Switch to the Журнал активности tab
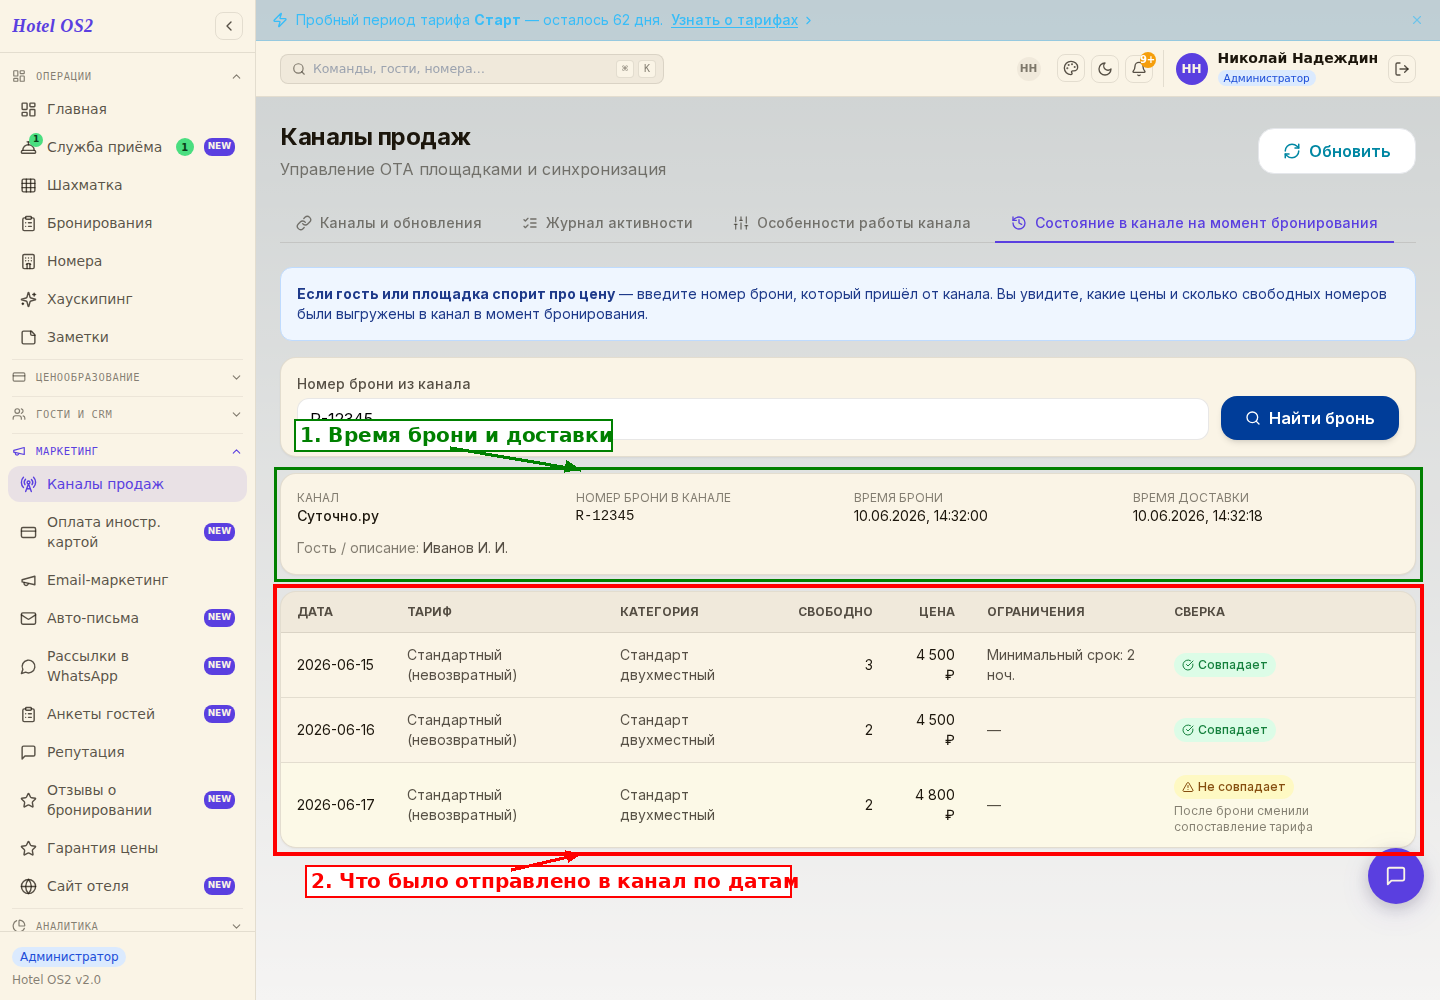The image size is (1440, 1000). point(607,223)
